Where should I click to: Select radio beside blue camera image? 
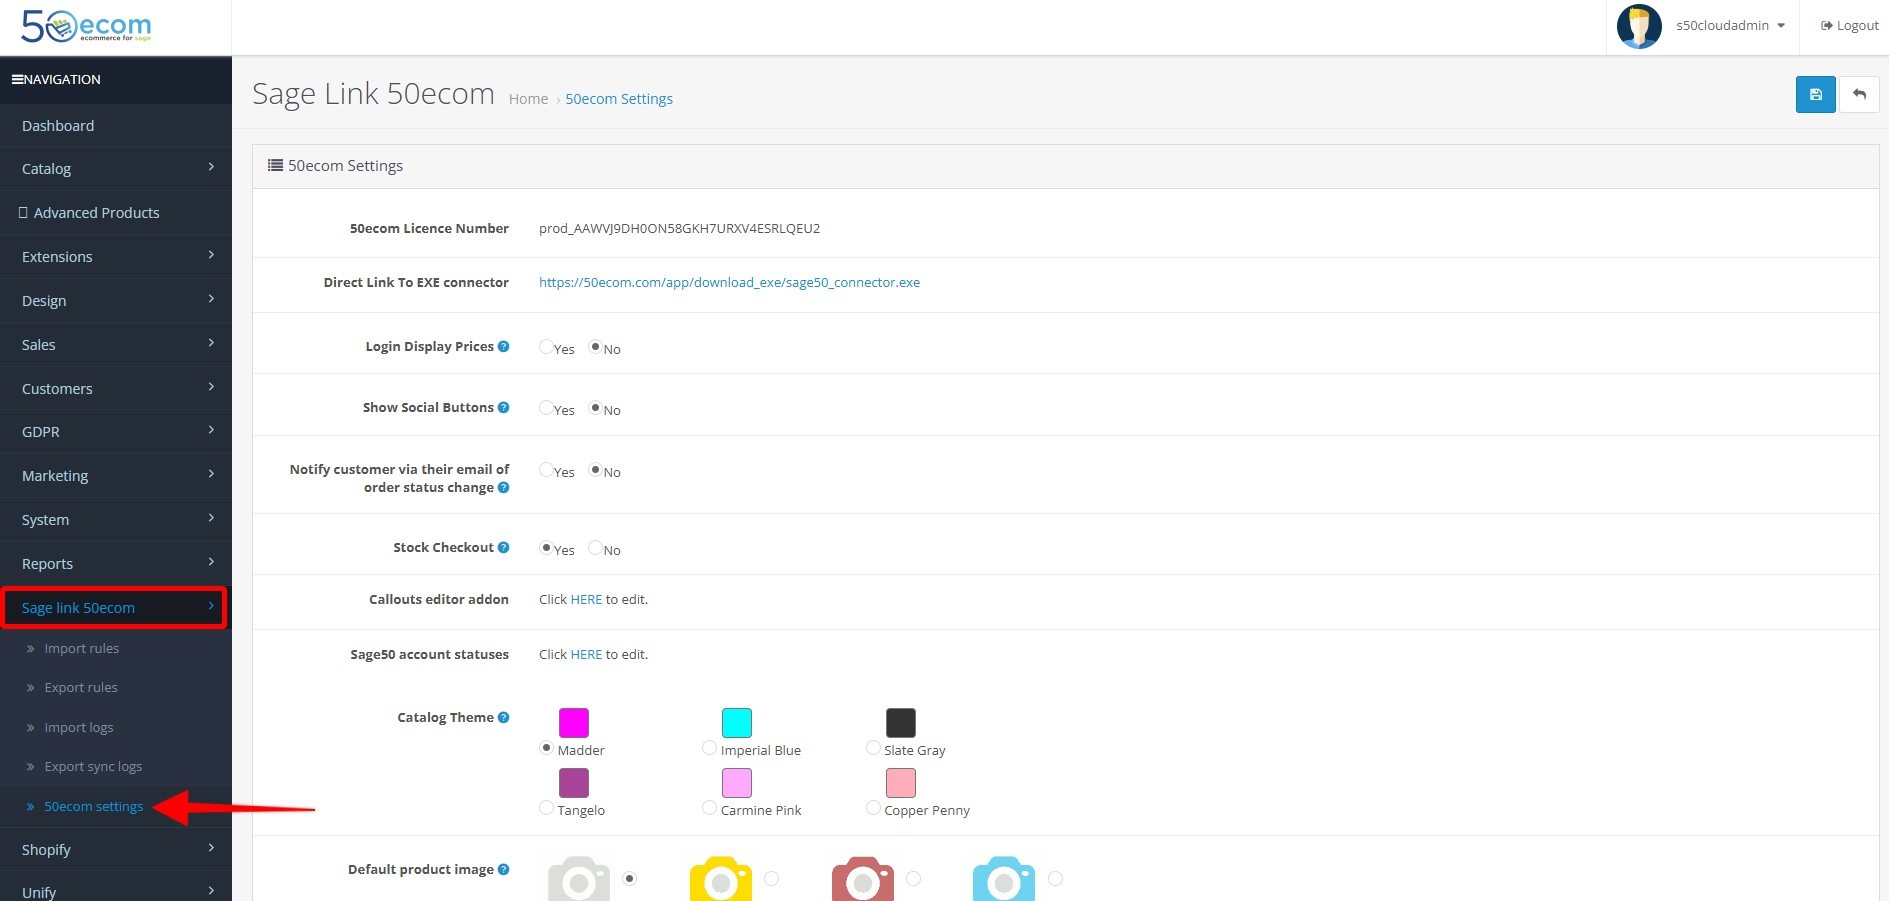tap(1055, 879)
